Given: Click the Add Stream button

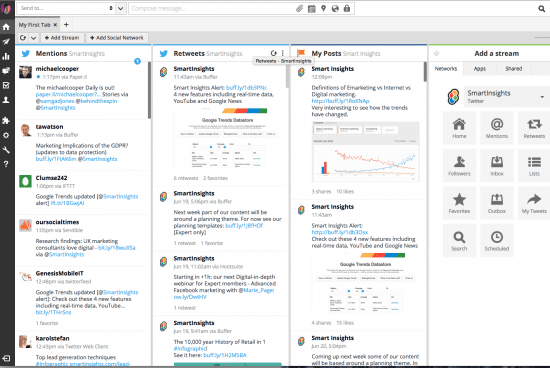Looking at the screenshot, I should point(62,38).
